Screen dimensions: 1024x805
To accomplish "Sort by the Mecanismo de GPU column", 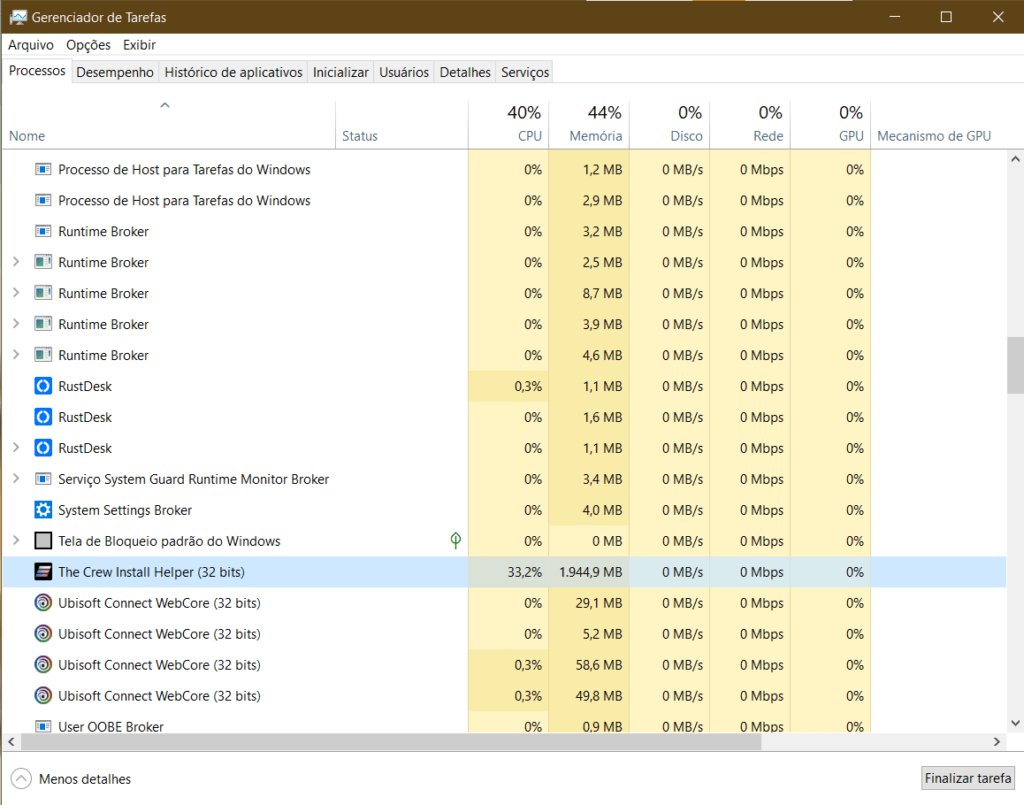I will tap(938, 125).
